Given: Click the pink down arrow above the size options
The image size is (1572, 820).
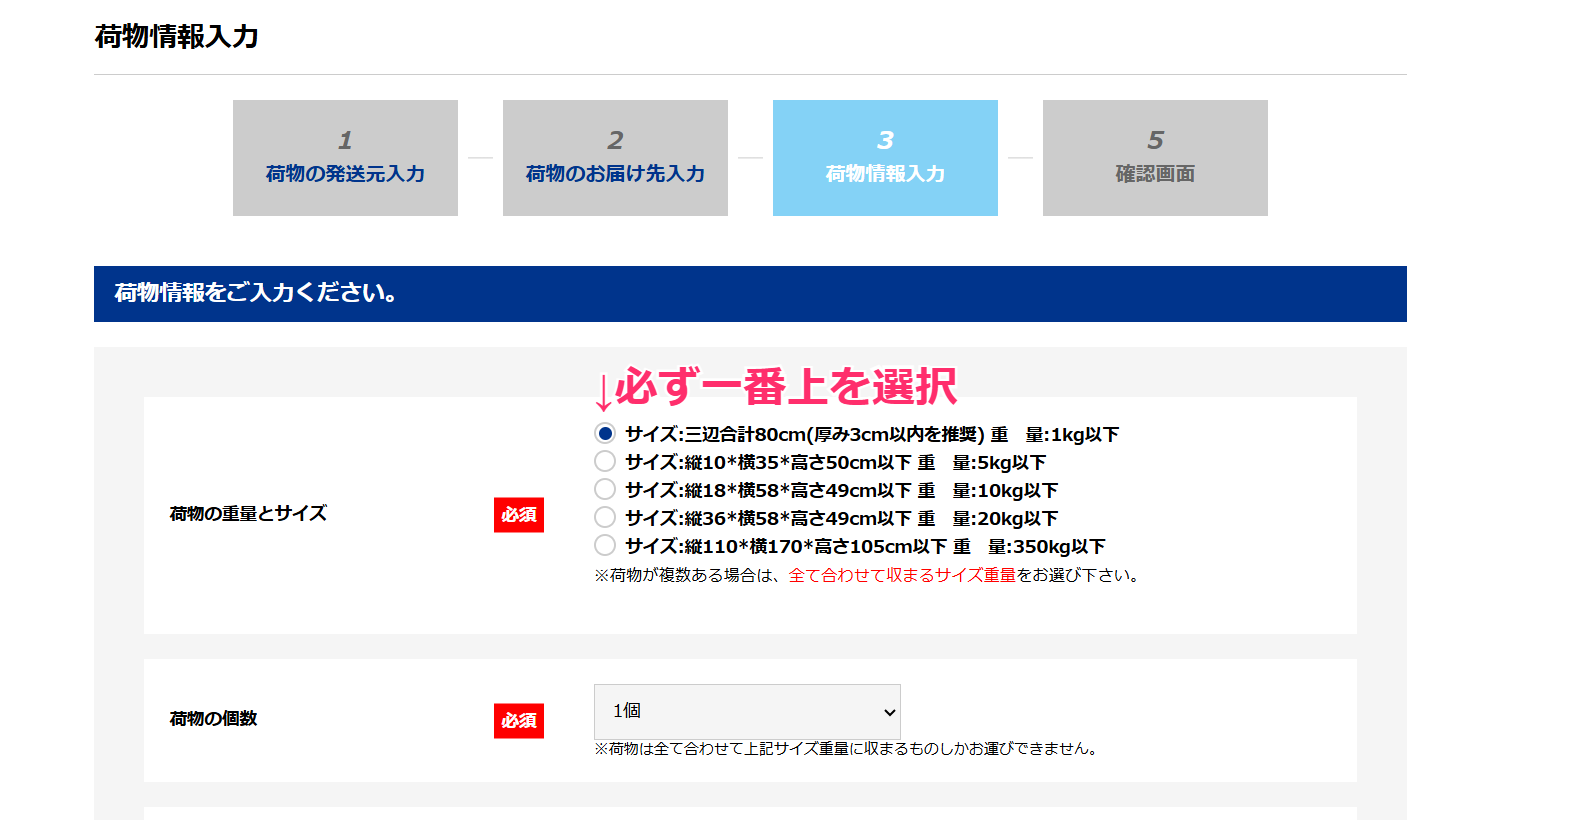Looking at the screenshot, I should click(x=603, y=392).
